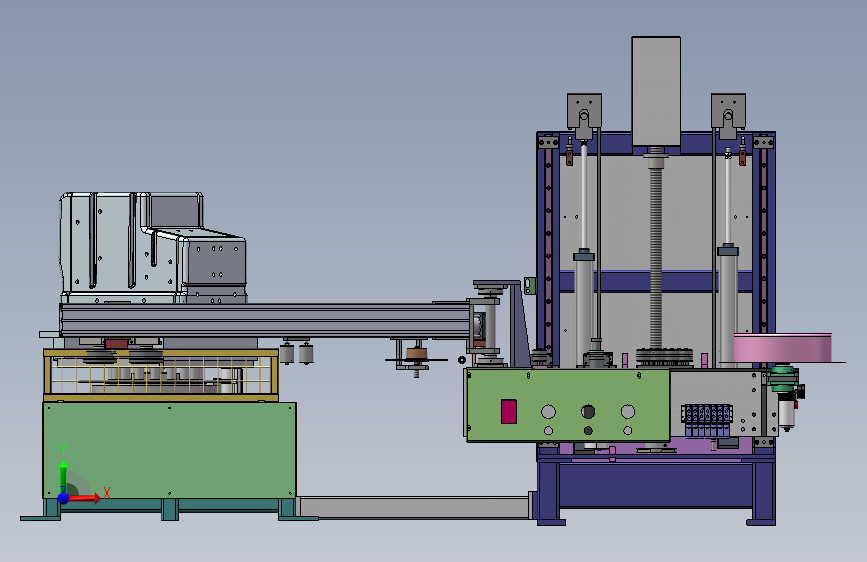Screen dimensions: 867x562
Task: Select the blue solenoid valve manifold
Action: 707,420
